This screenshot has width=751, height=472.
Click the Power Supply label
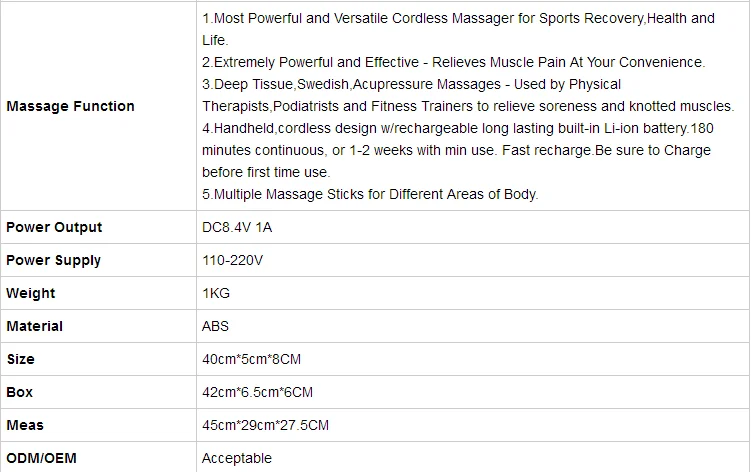tap(54, 260)
